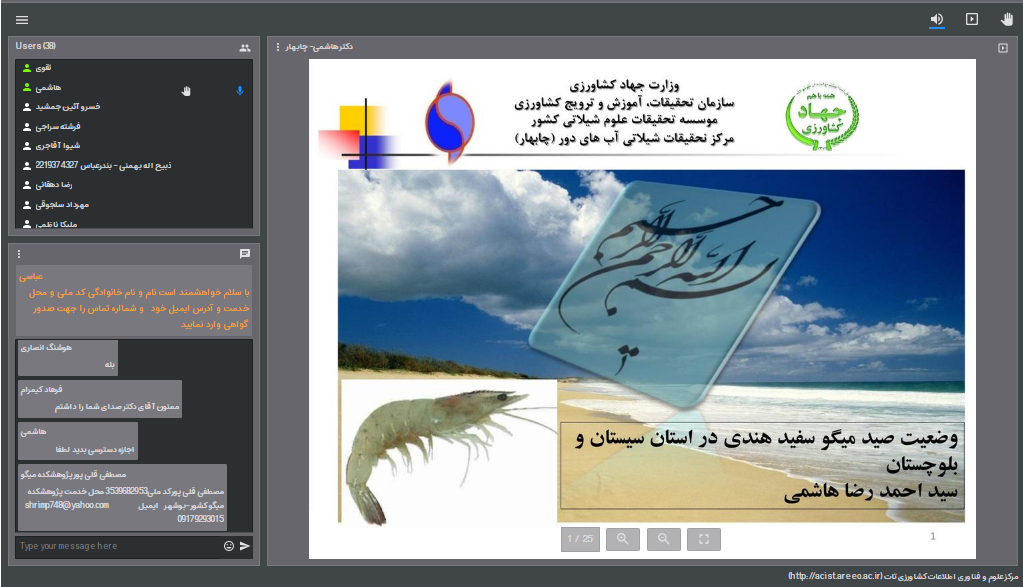Click the blue microphone icon beside هاشمی

(x=239, y=91)
